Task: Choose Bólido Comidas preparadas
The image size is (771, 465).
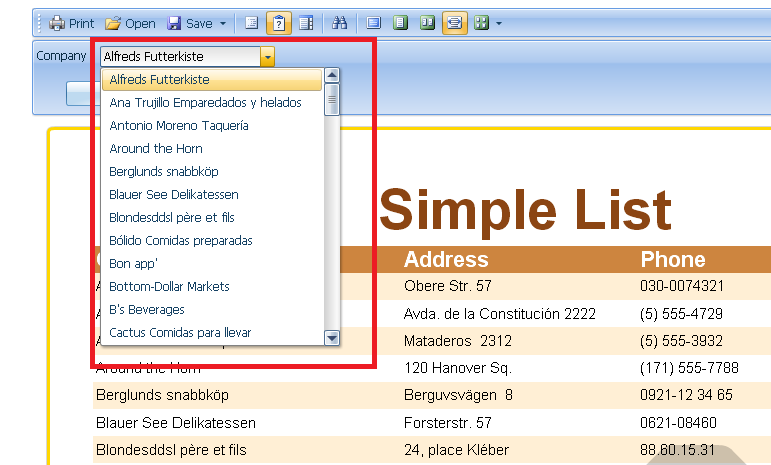Action: click(212, 241)
